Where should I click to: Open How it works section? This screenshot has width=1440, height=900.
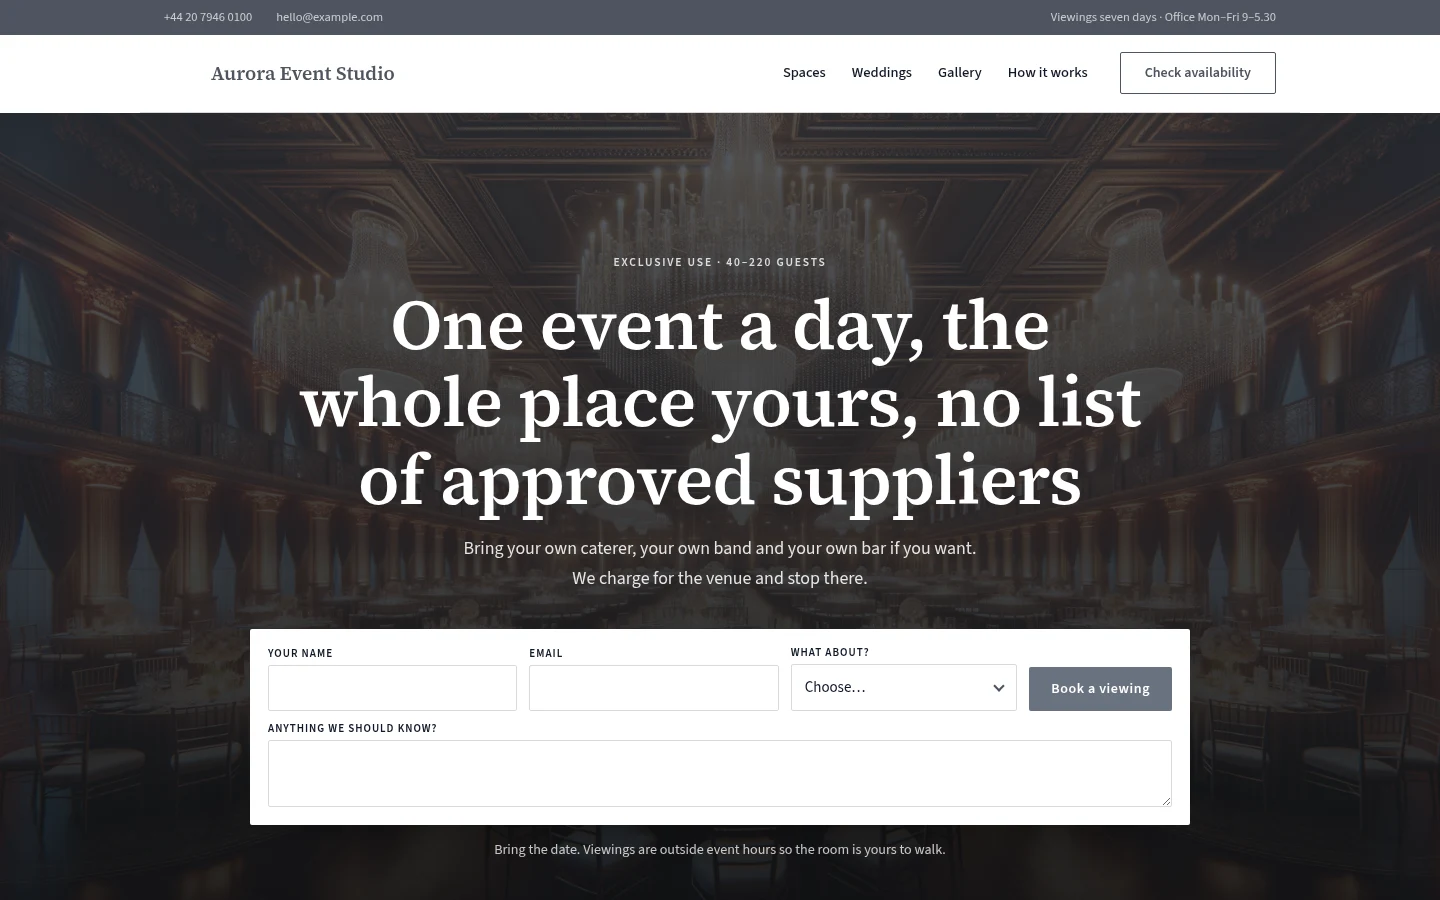coord(1047,73)
